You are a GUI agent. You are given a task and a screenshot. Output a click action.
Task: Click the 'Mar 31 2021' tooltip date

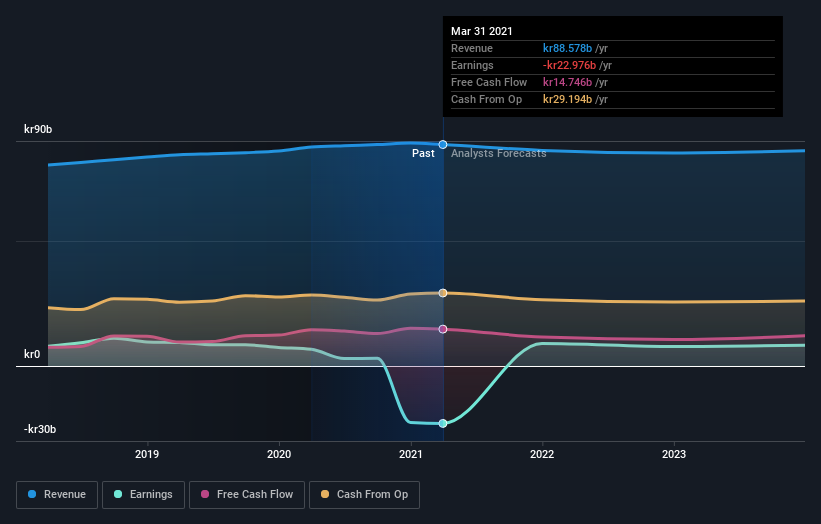(x=482, y=31)
